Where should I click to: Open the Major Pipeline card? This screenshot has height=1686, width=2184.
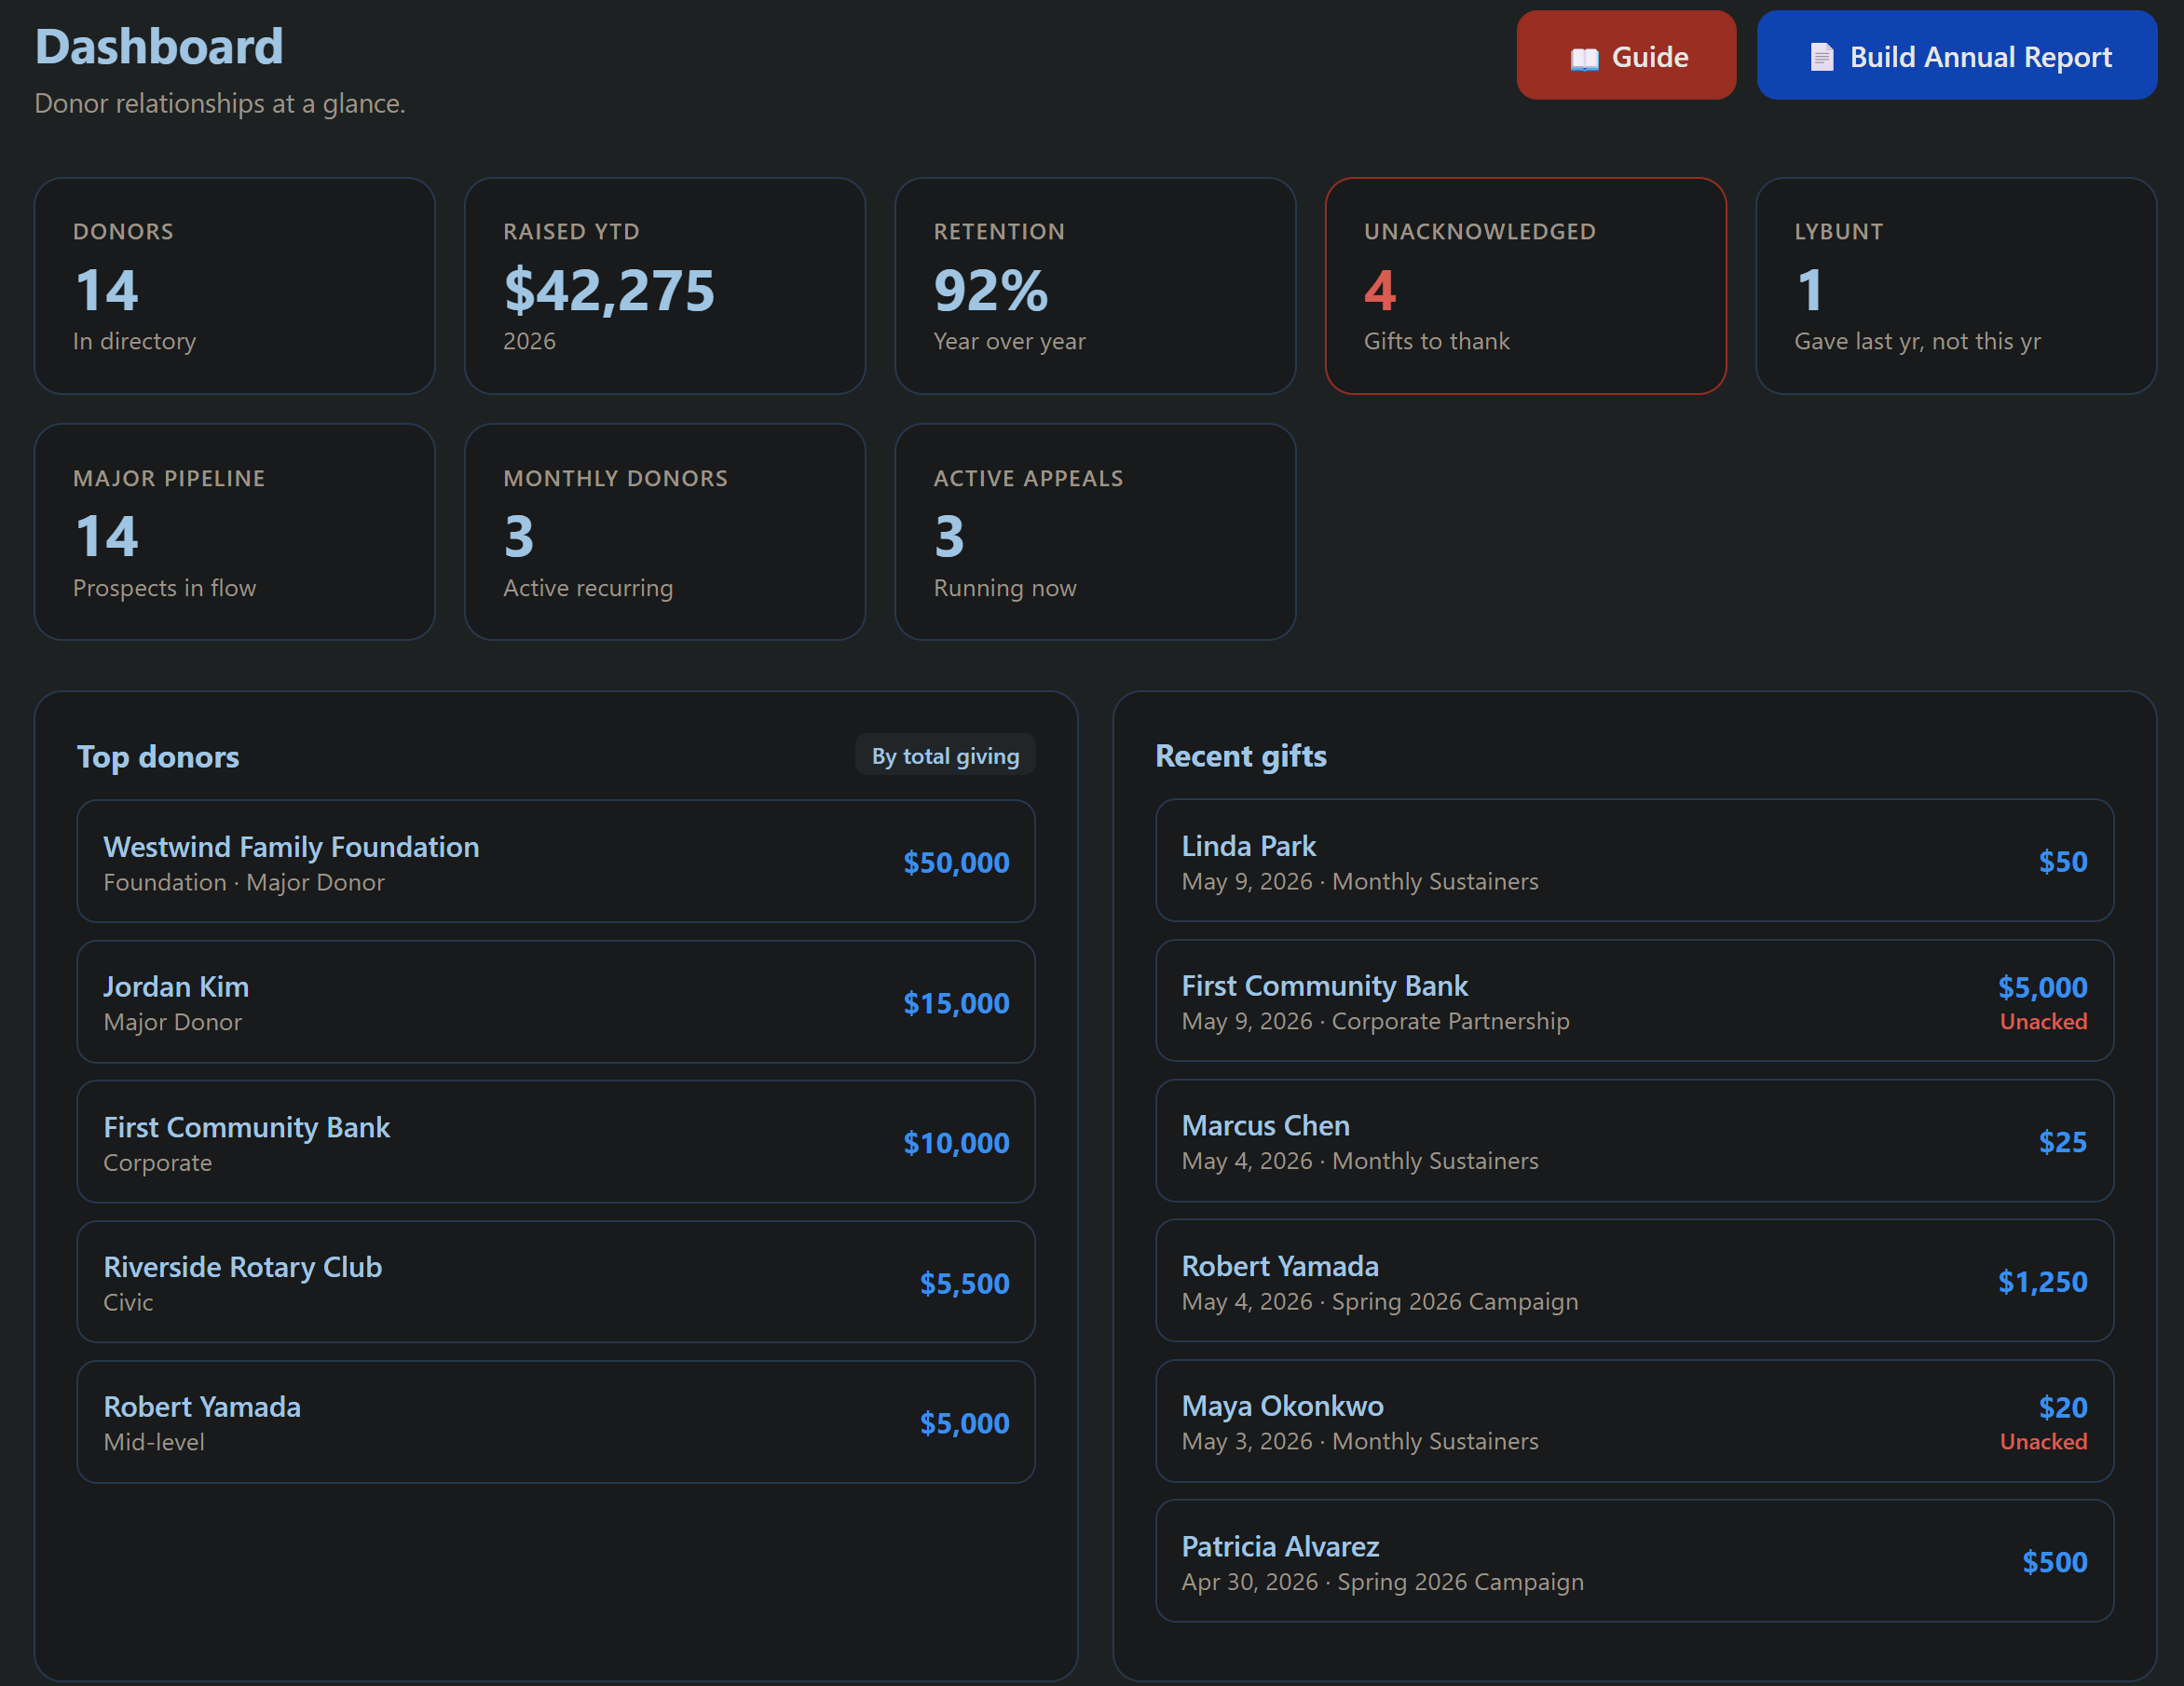[235, 532]
